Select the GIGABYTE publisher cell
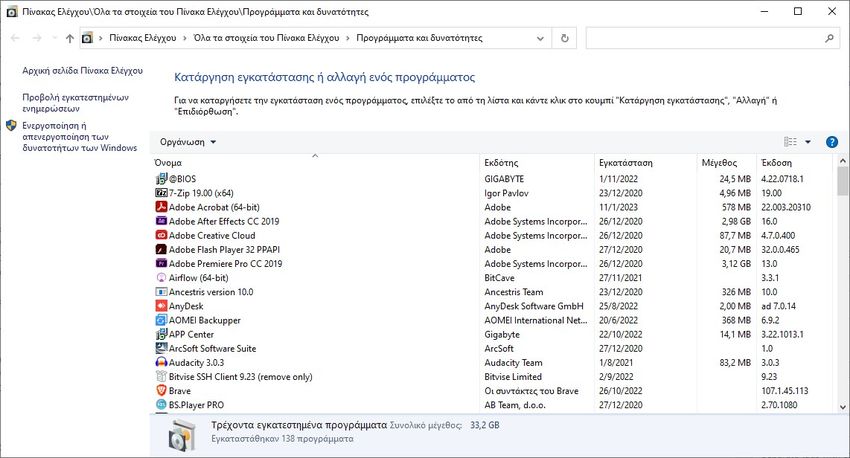 pyautogui.click(x=504, y=179)
